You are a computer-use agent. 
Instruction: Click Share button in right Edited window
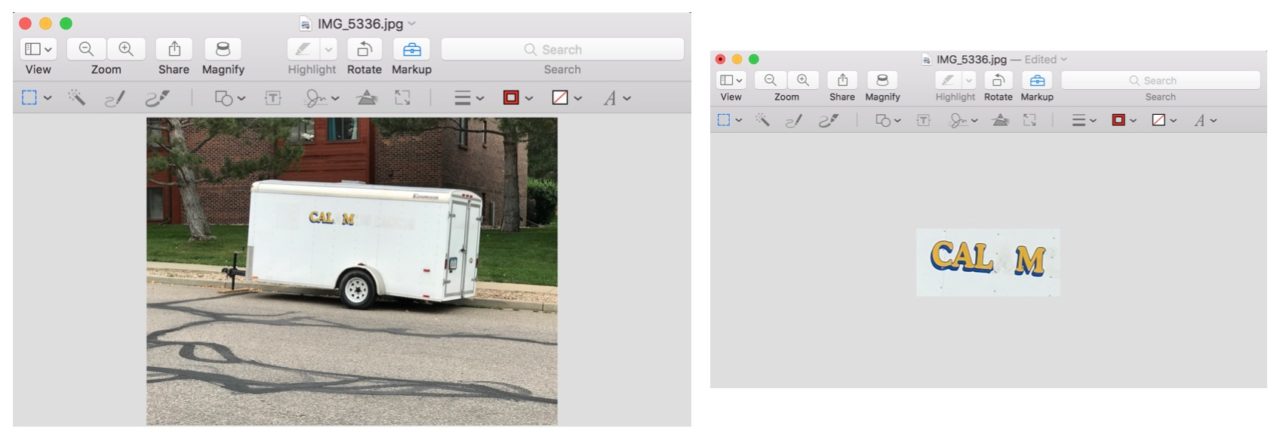(842, 80)
